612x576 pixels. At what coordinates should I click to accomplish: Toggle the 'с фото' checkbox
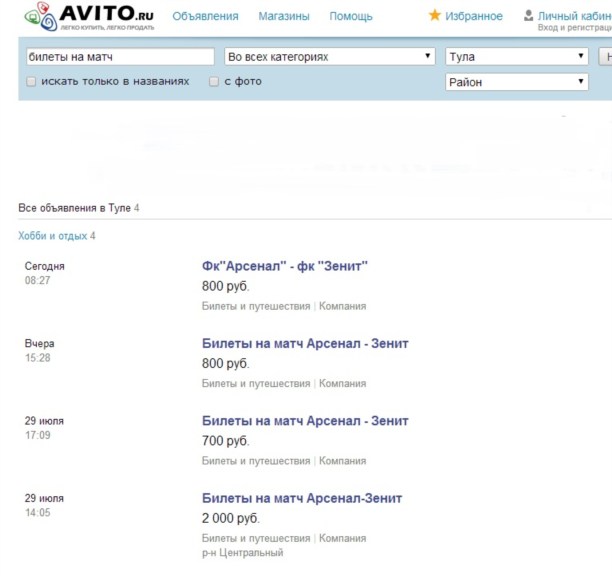click(214, 82)
